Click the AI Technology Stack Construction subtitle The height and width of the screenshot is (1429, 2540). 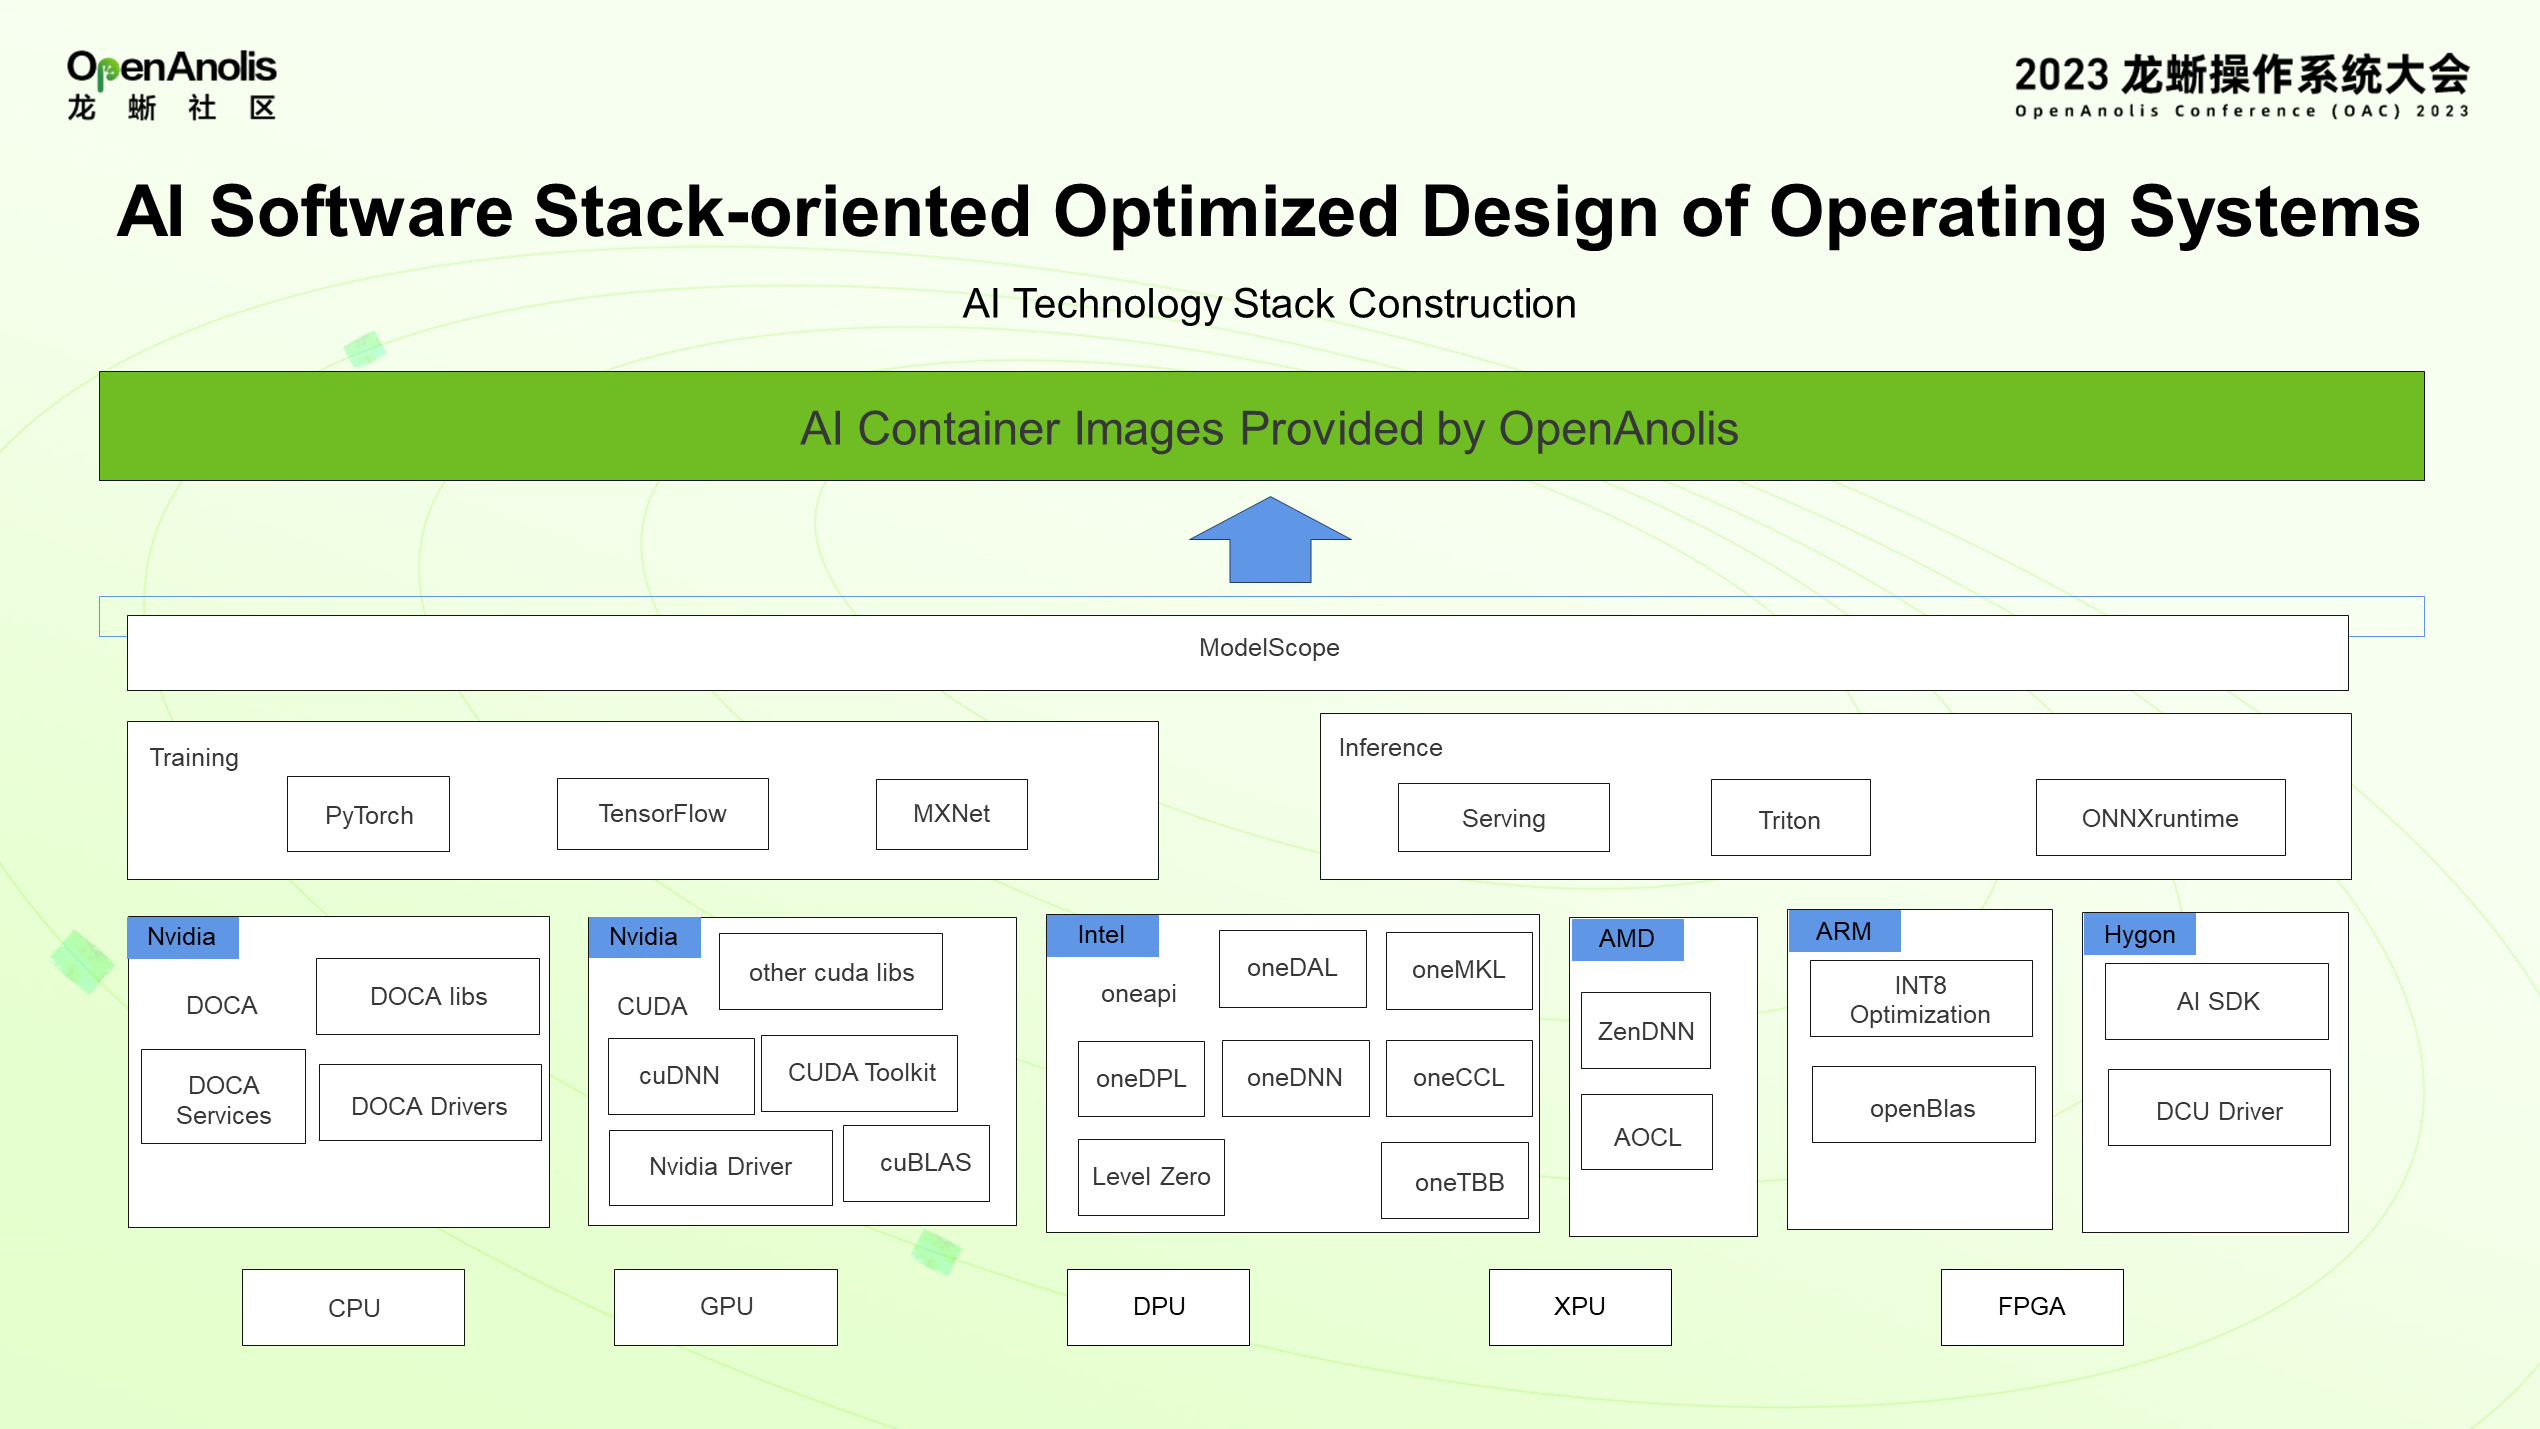point(1269,304)
